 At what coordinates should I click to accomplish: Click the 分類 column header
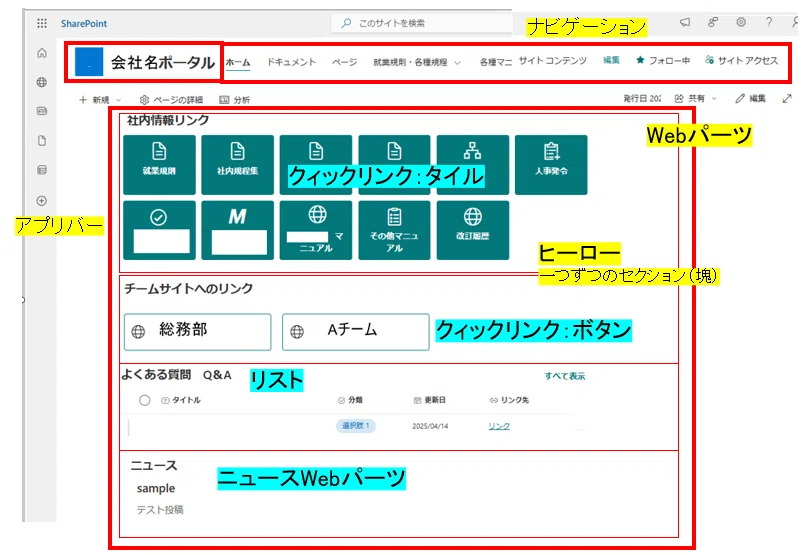pyautogui.click(x=350, y=400)
